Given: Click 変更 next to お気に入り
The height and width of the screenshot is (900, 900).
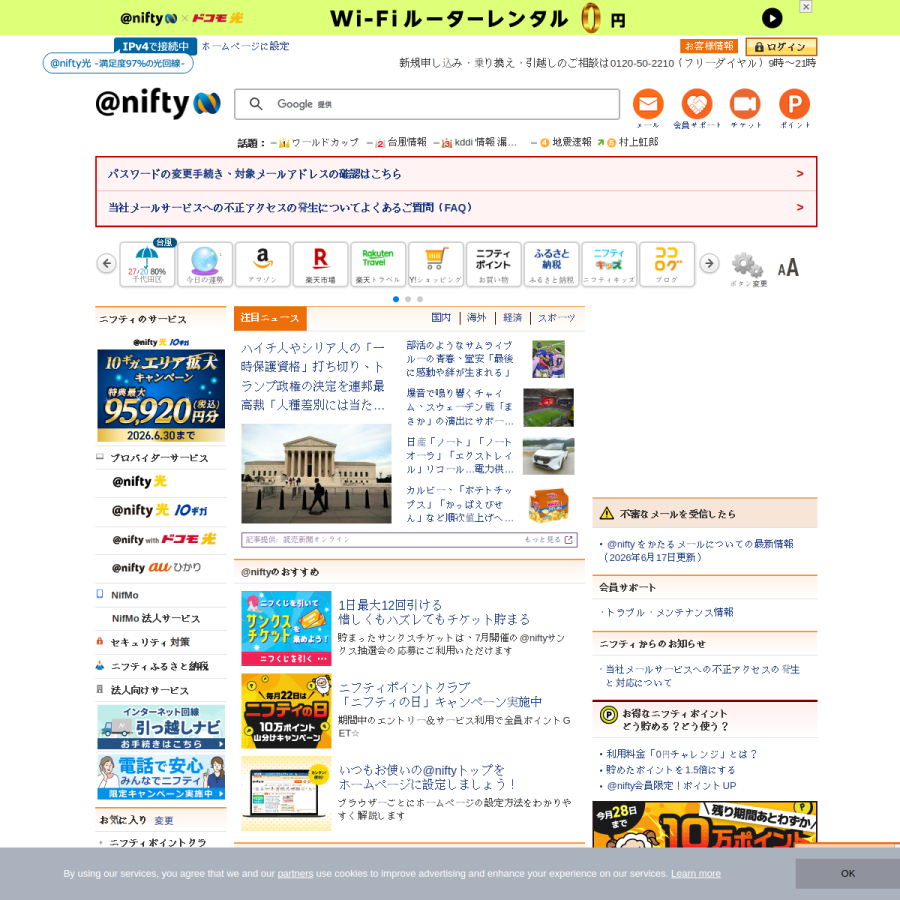Looking at the screenshot, I should pyautogui.click(x=164, y=821).
